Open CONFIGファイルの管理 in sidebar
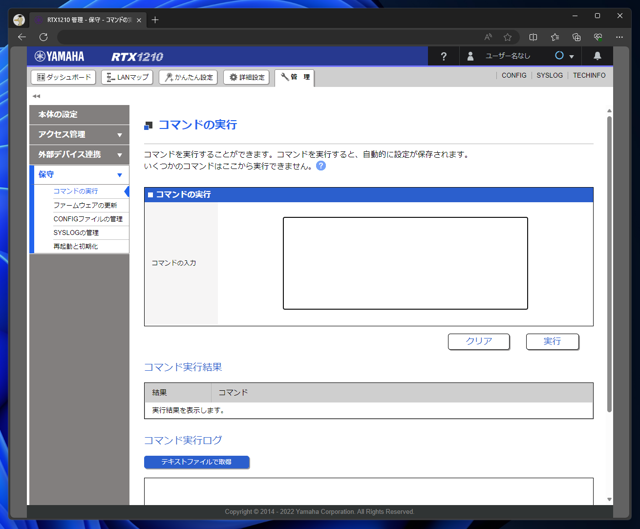640x529 pixels. click(x=88, y=219)
